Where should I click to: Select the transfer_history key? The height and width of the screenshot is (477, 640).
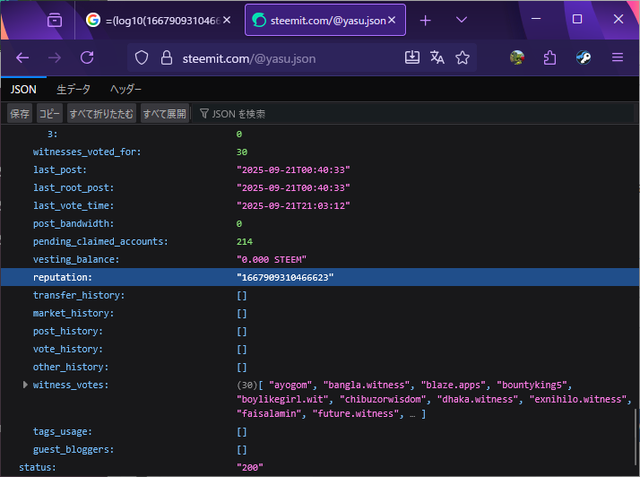(x=79, y=295)
